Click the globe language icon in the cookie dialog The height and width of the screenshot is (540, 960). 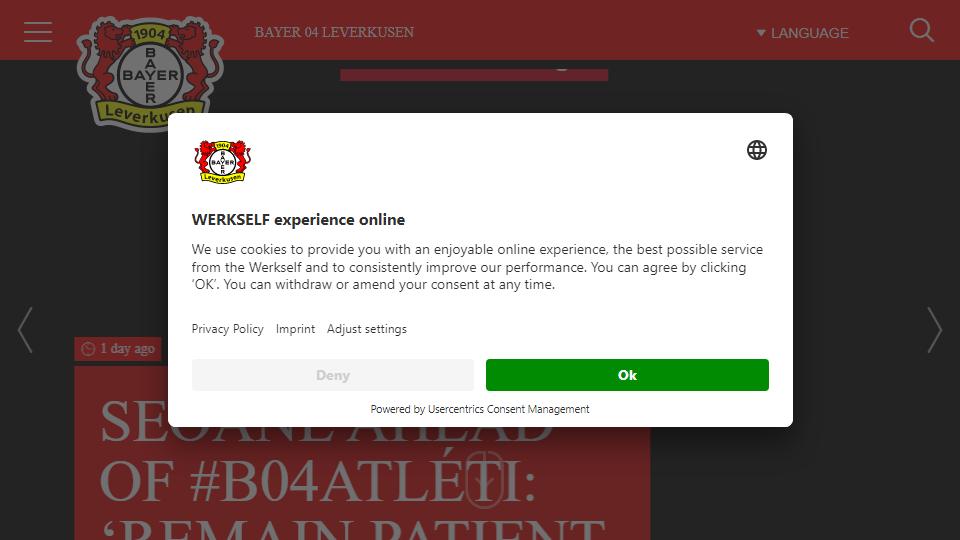(757, 150)
